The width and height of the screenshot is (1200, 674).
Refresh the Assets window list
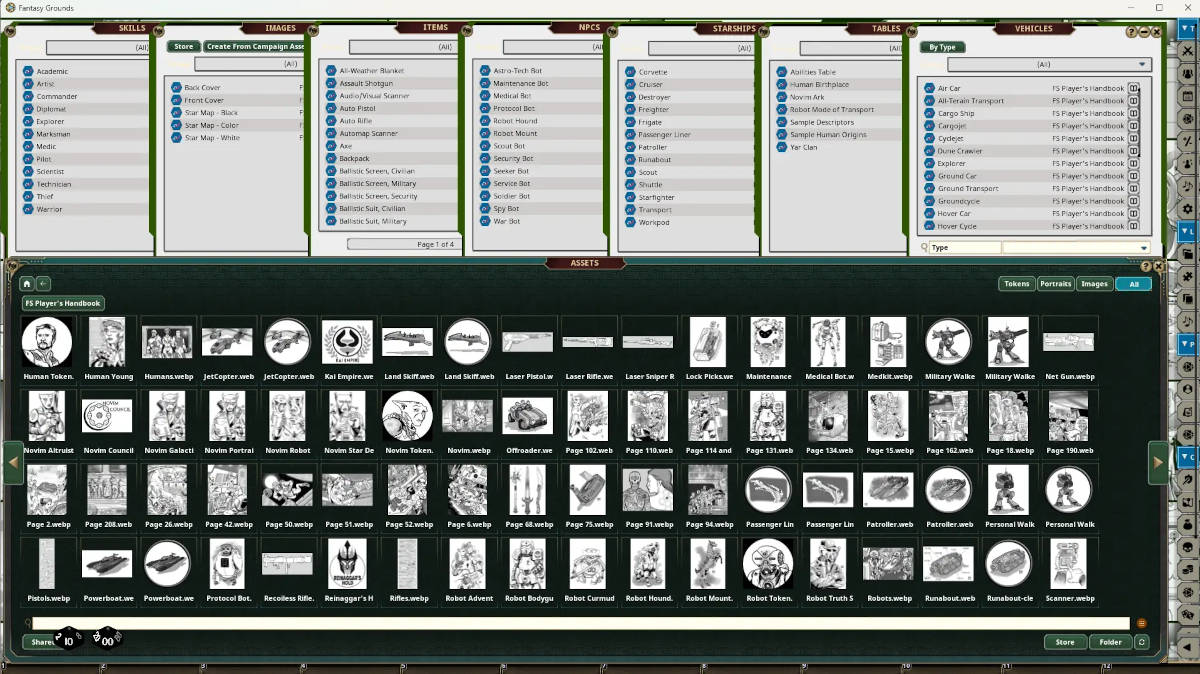[x=1142, y=642]
